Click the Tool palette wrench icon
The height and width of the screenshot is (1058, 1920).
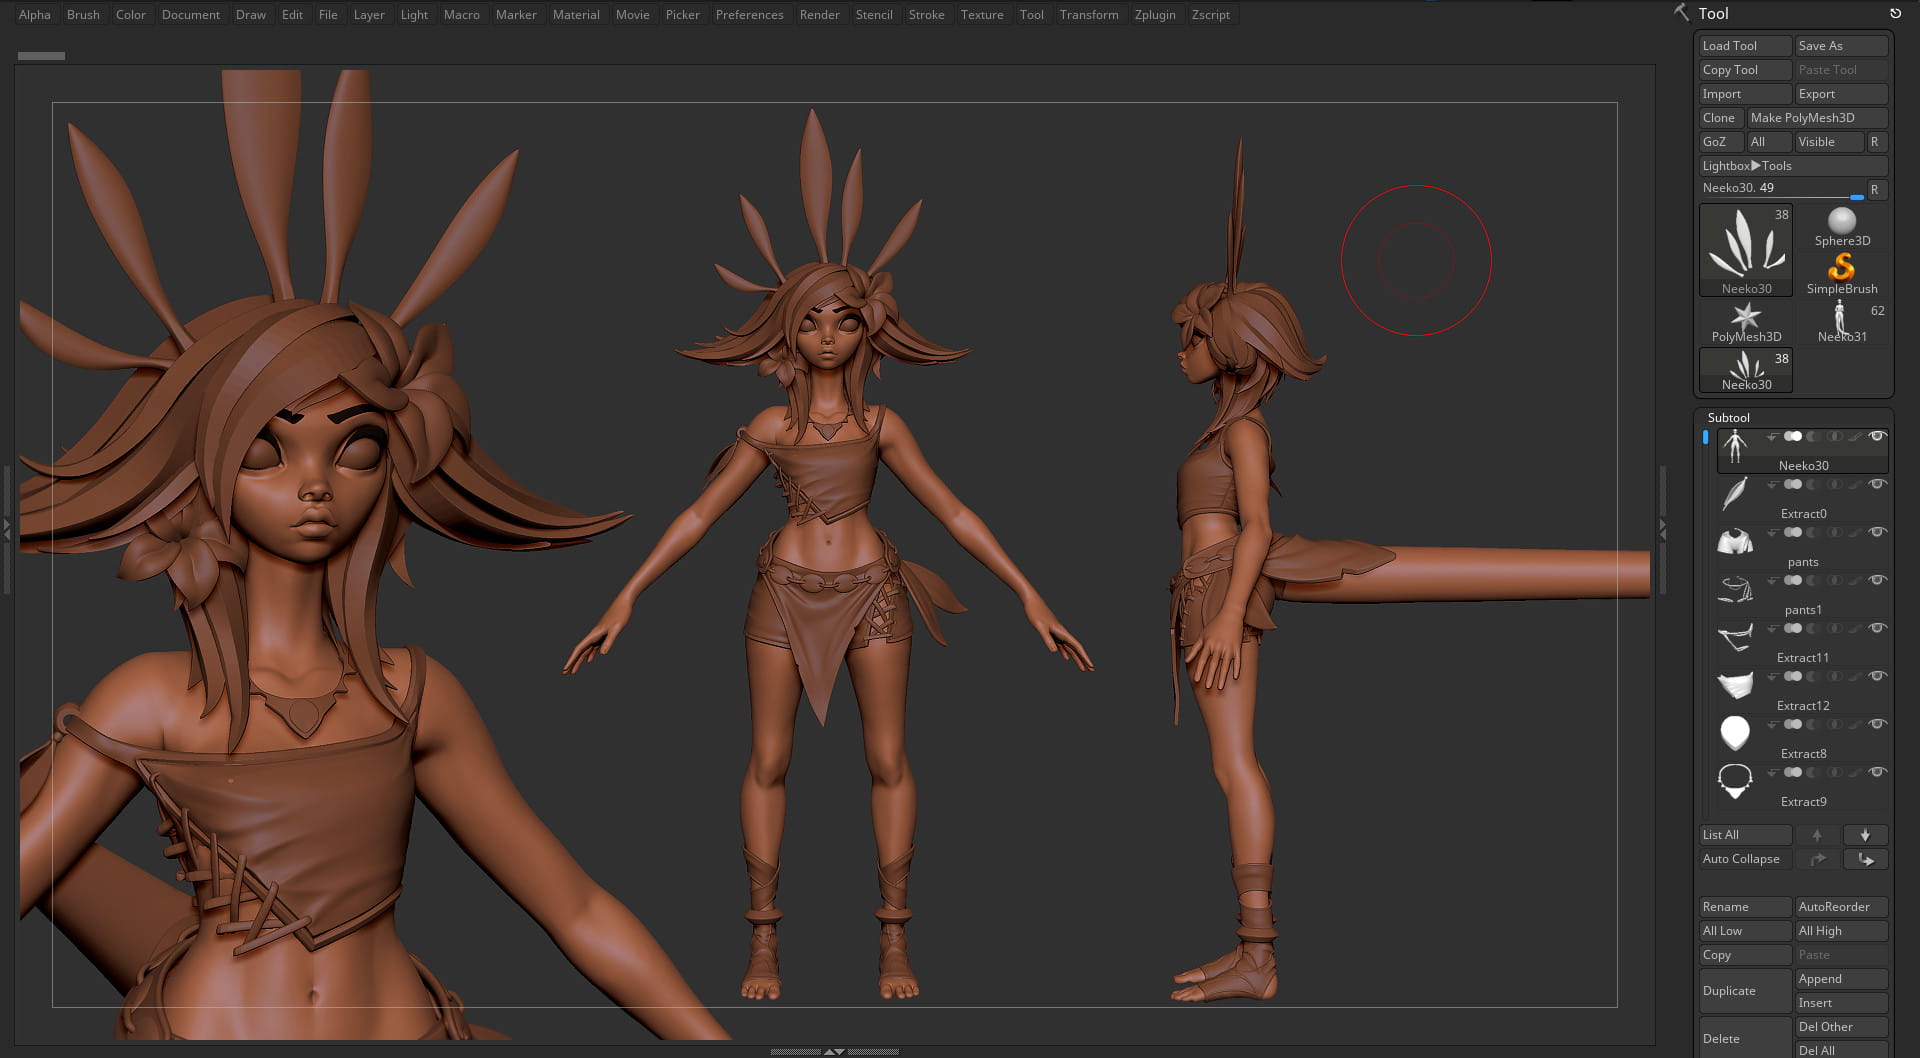1681,12
